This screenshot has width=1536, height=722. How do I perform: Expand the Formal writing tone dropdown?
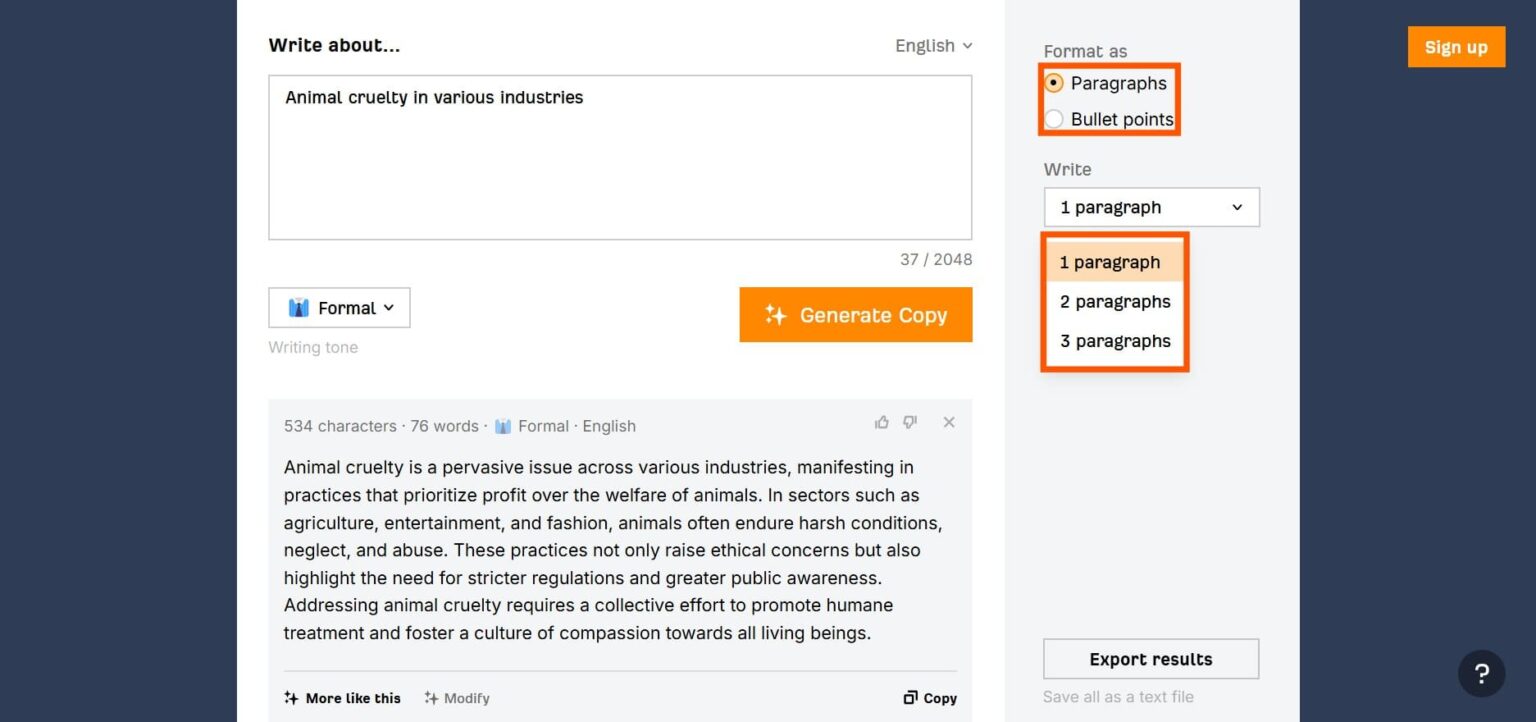339,308
